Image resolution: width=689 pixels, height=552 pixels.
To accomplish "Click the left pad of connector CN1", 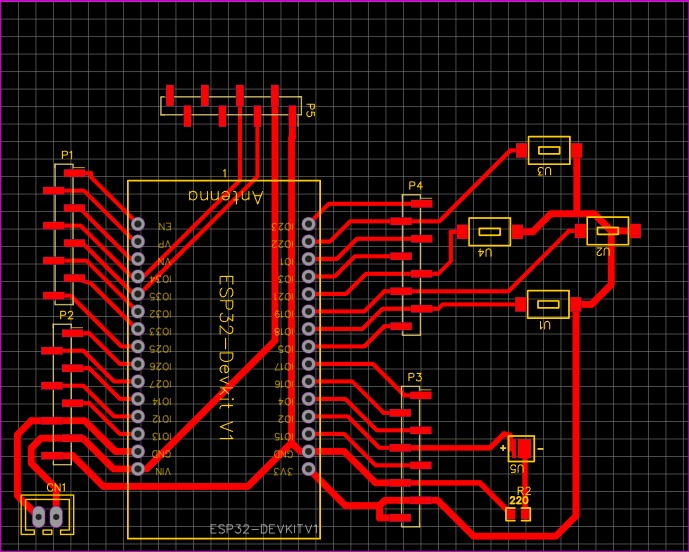I will coord(39,517).
